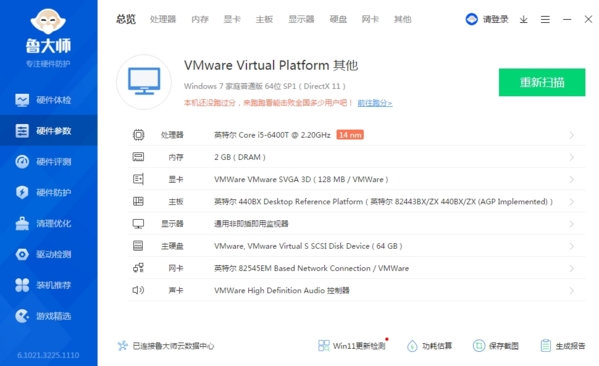This screenshot has width=599, height=366.
Task: Expand the 网卡 row chevron
Action: [x=571, y=268]
